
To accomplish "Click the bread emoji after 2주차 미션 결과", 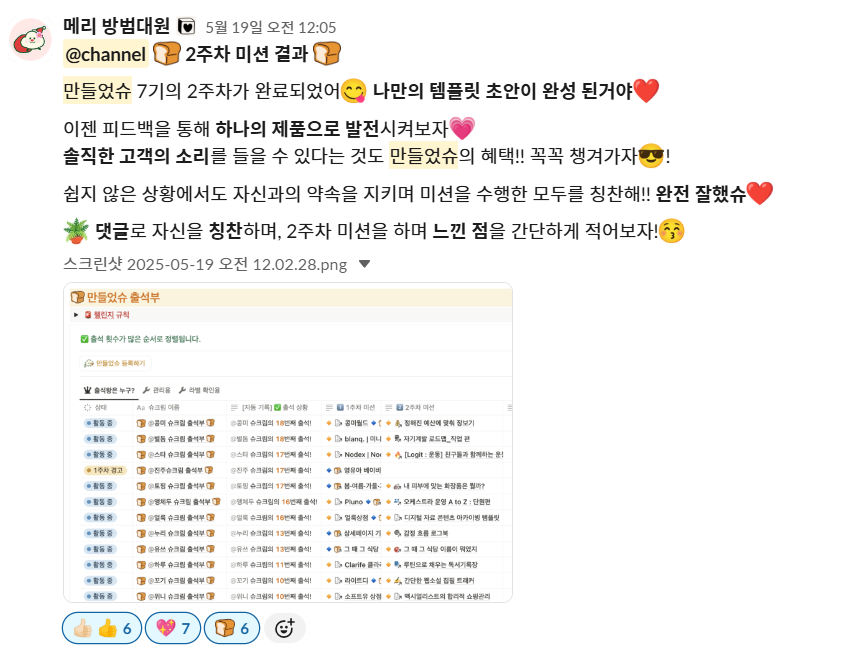I will point(327,54).
